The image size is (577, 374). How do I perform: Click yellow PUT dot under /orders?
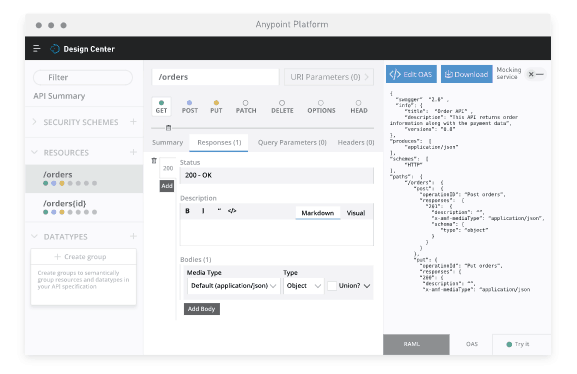tap(62, 183)
